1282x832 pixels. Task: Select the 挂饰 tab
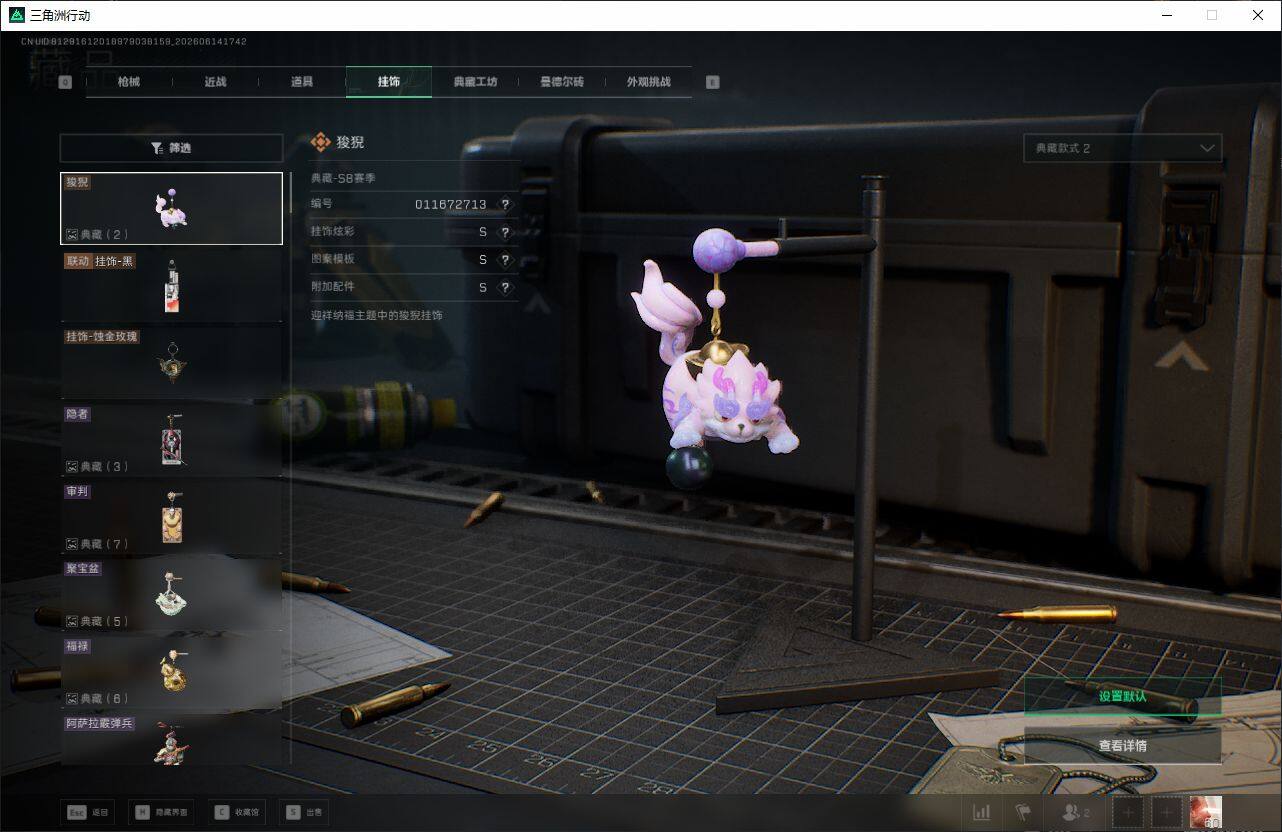389,82
